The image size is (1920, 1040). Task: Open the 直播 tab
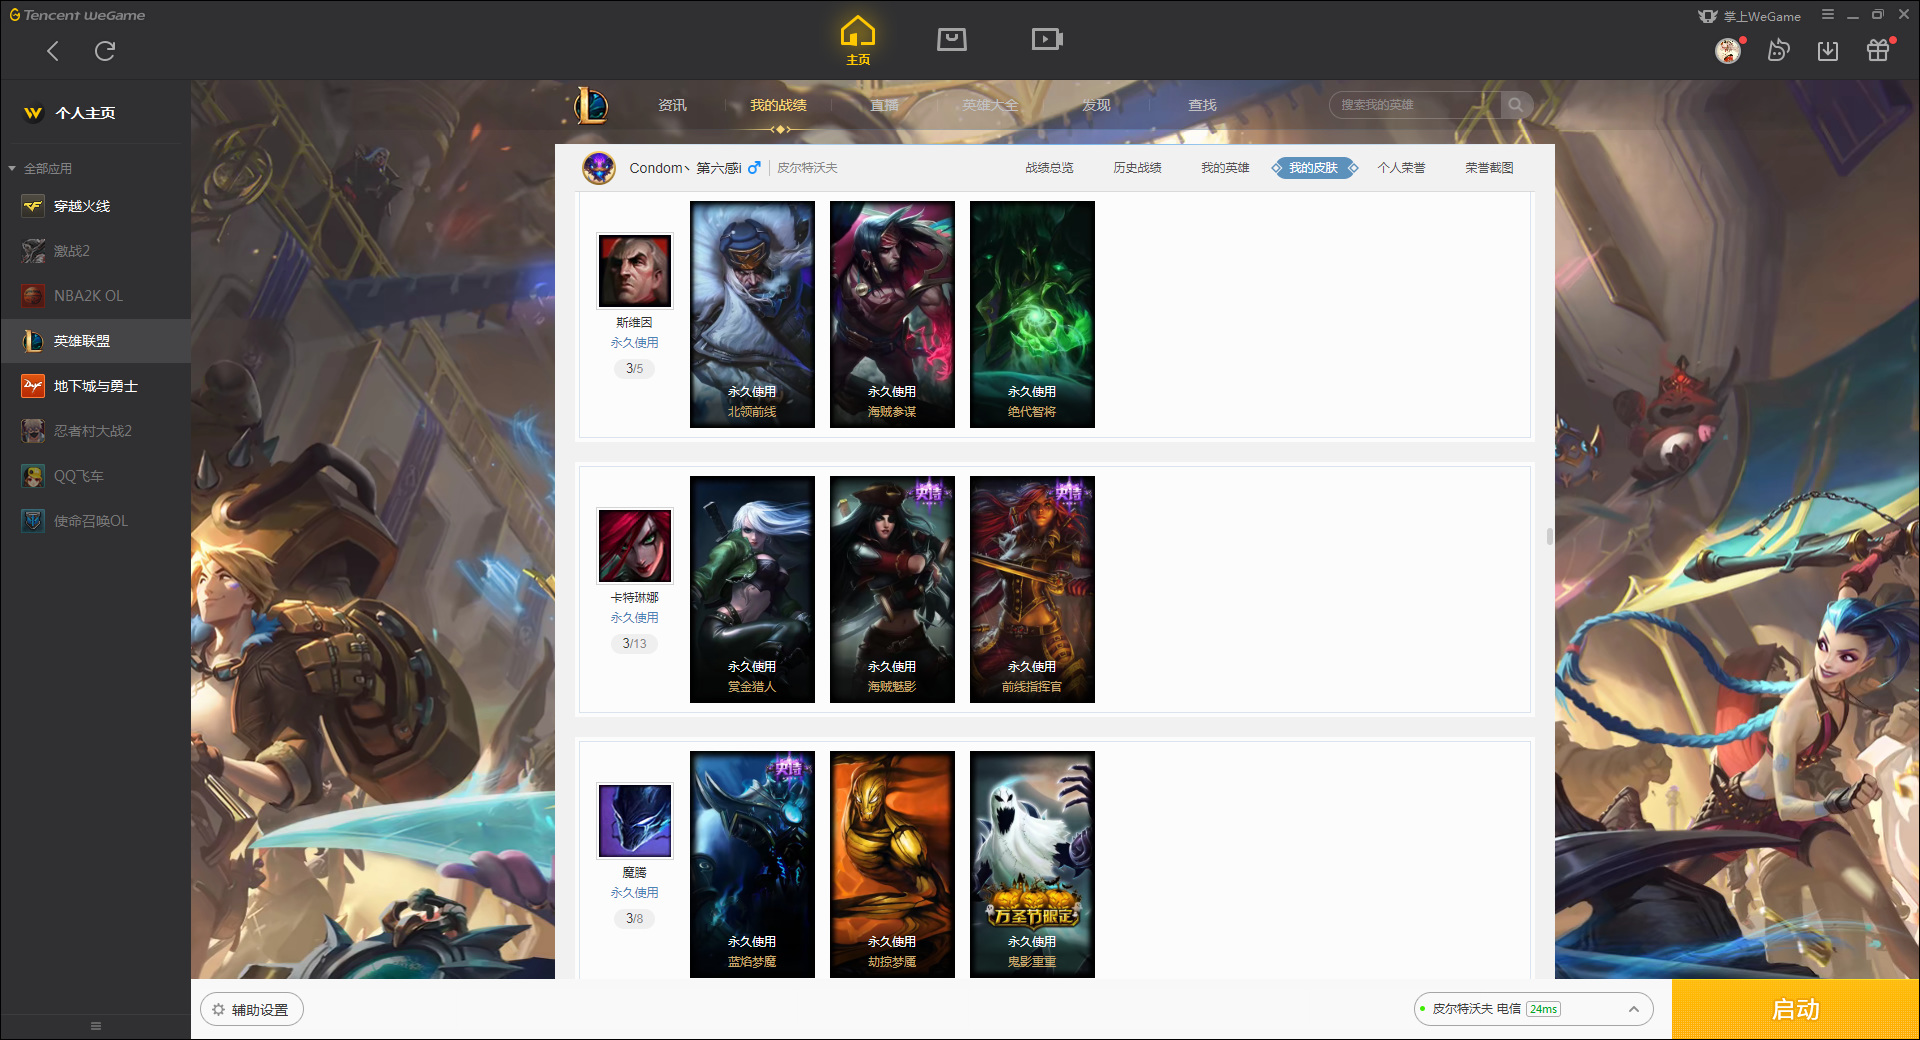884,105
